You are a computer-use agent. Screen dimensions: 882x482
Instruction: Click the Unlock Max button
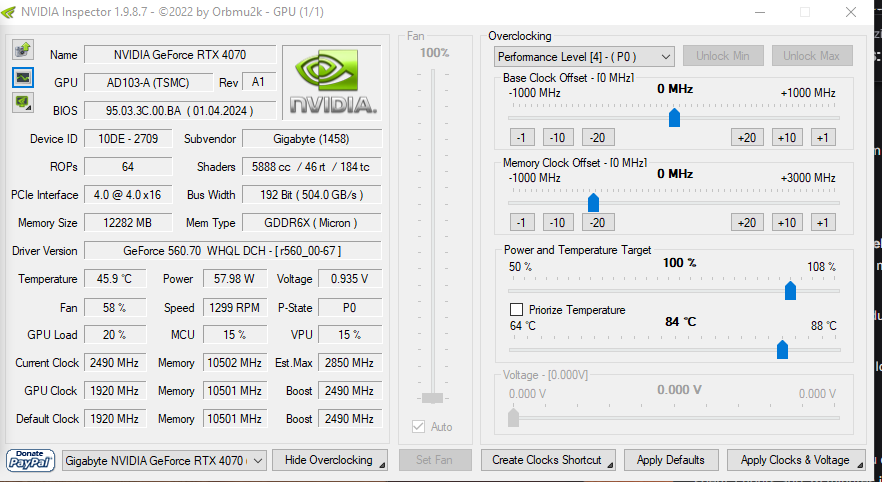(811, 56)
